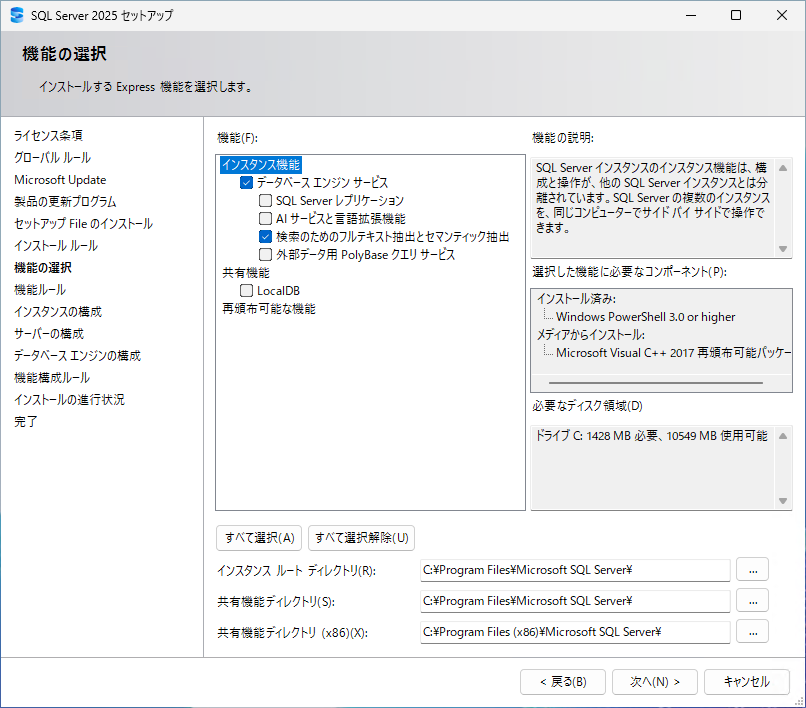Select the 再頒布可能な機能 tree node
The height and width of the screenshot is (708, 806).
(x=269, y=308)
